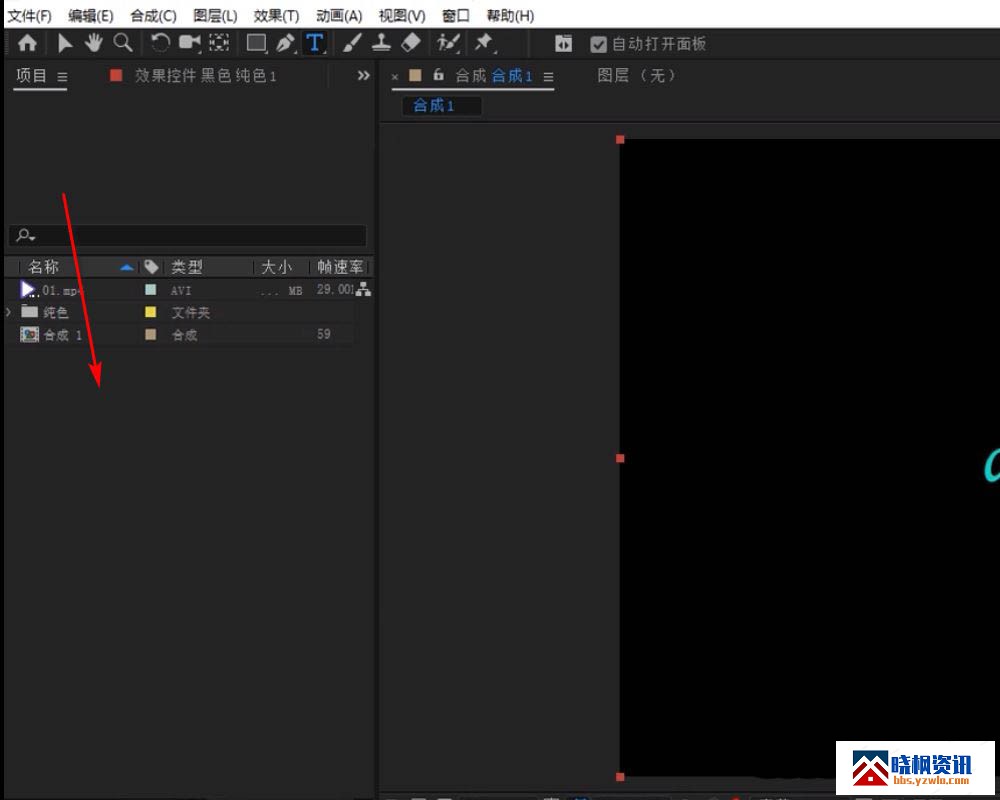1000x800 pixels.
Task: Toggle the 自动打开面板 checkbox
Action: coord(598,44)
